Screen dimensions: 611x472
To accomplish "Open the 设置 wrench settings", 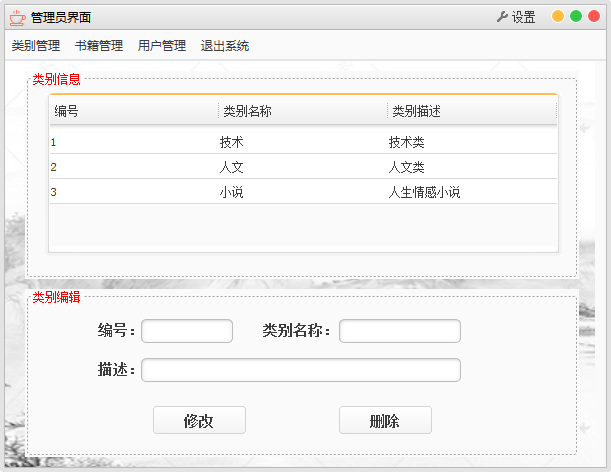I will point(516,17).
